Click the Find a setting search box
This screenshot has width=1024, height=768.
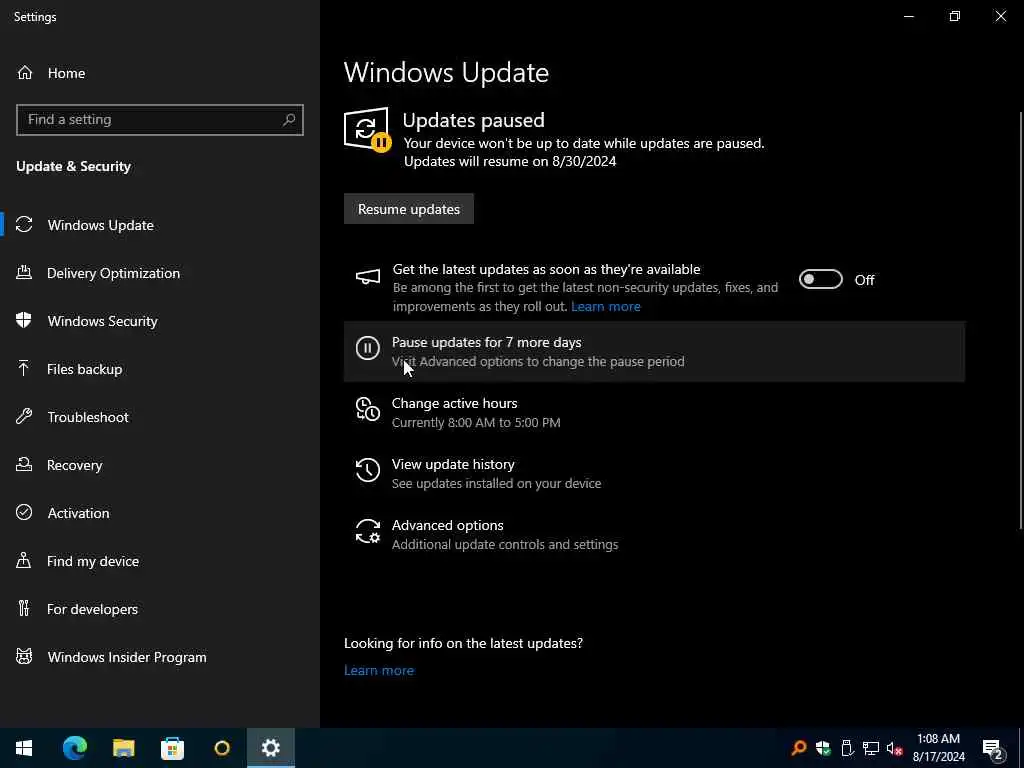(160, 120)
